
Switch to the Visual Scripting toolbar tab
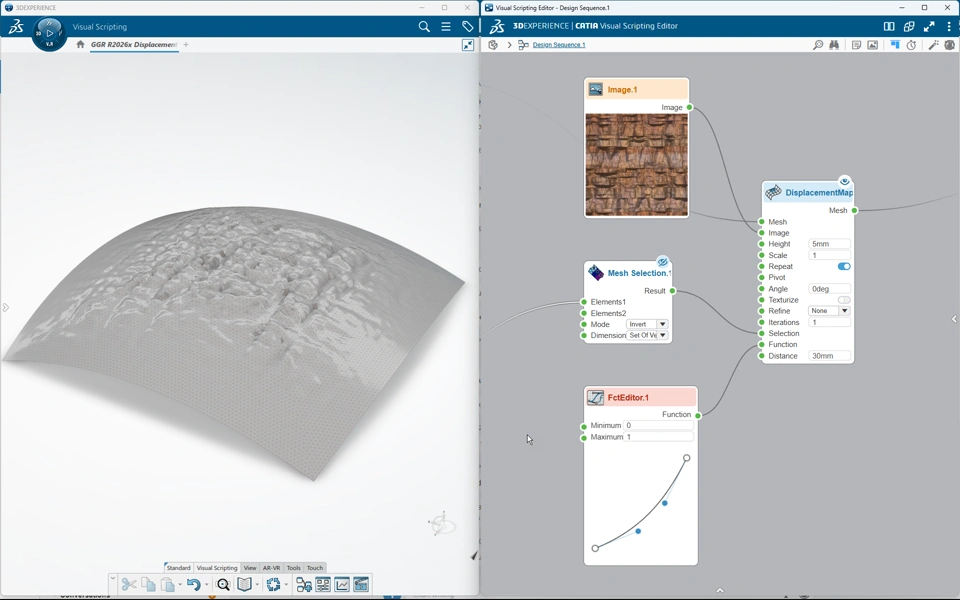[217, 568]
